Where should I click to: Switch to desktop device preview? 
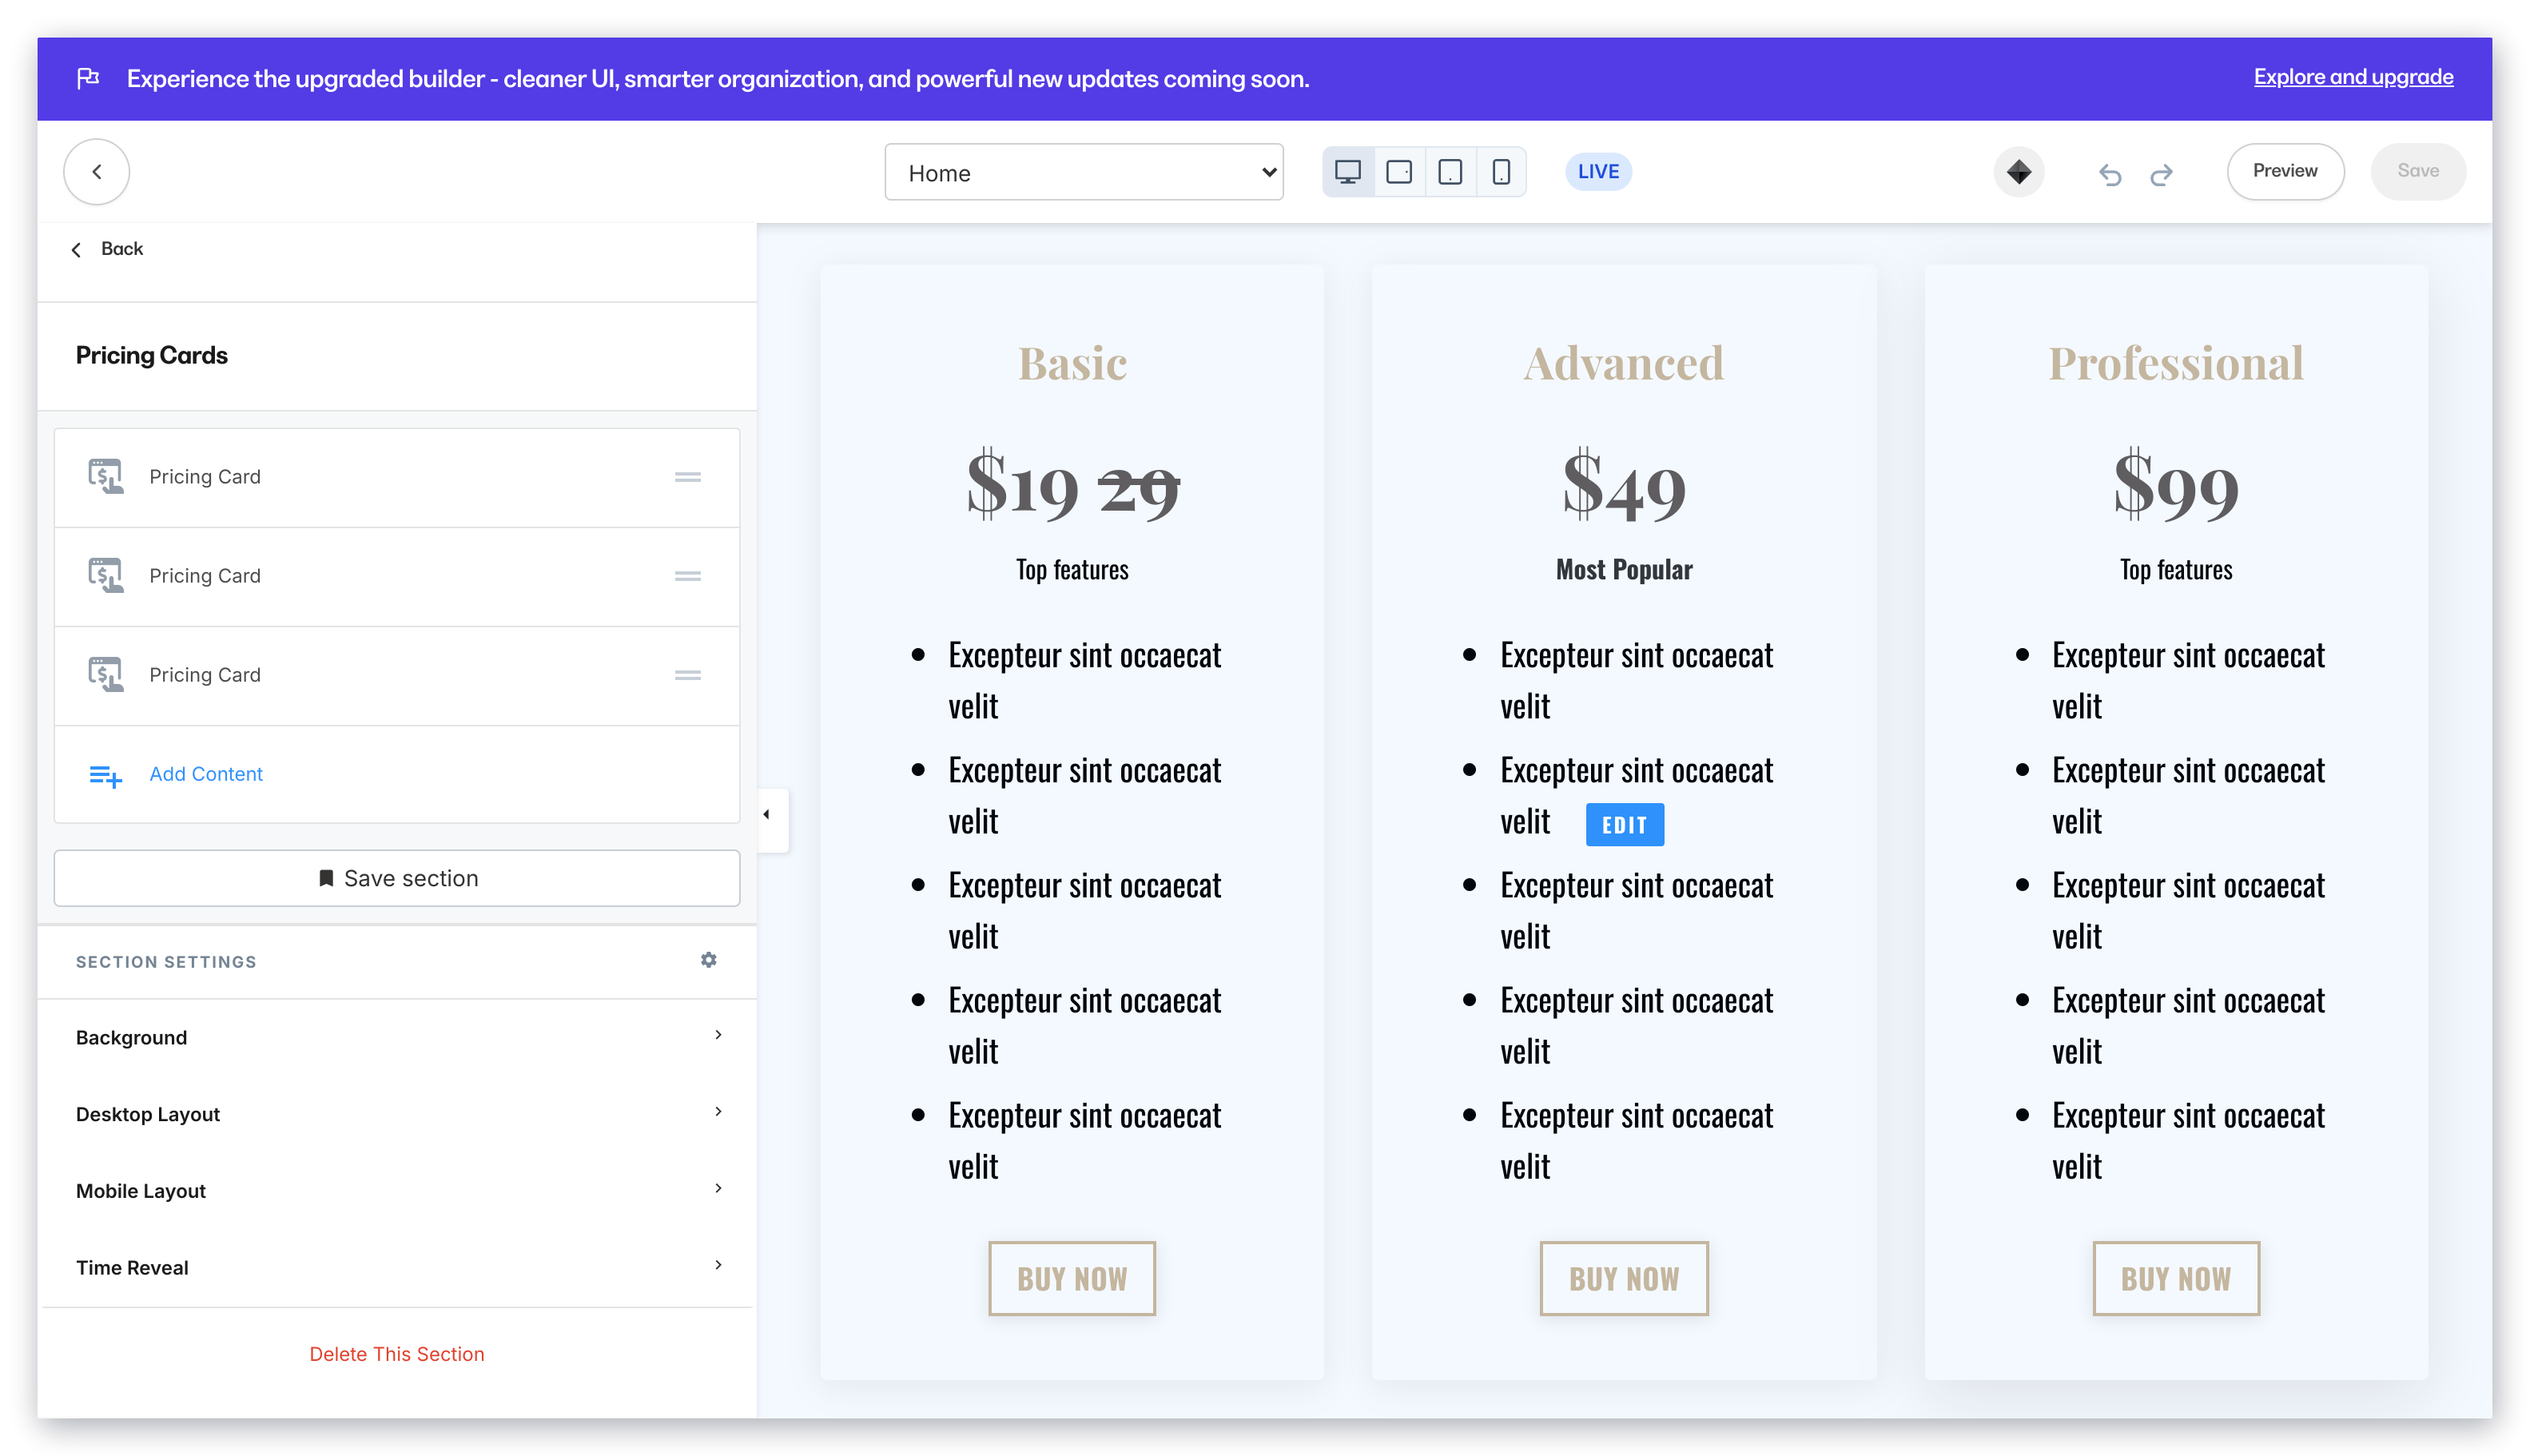[1347, 172]
